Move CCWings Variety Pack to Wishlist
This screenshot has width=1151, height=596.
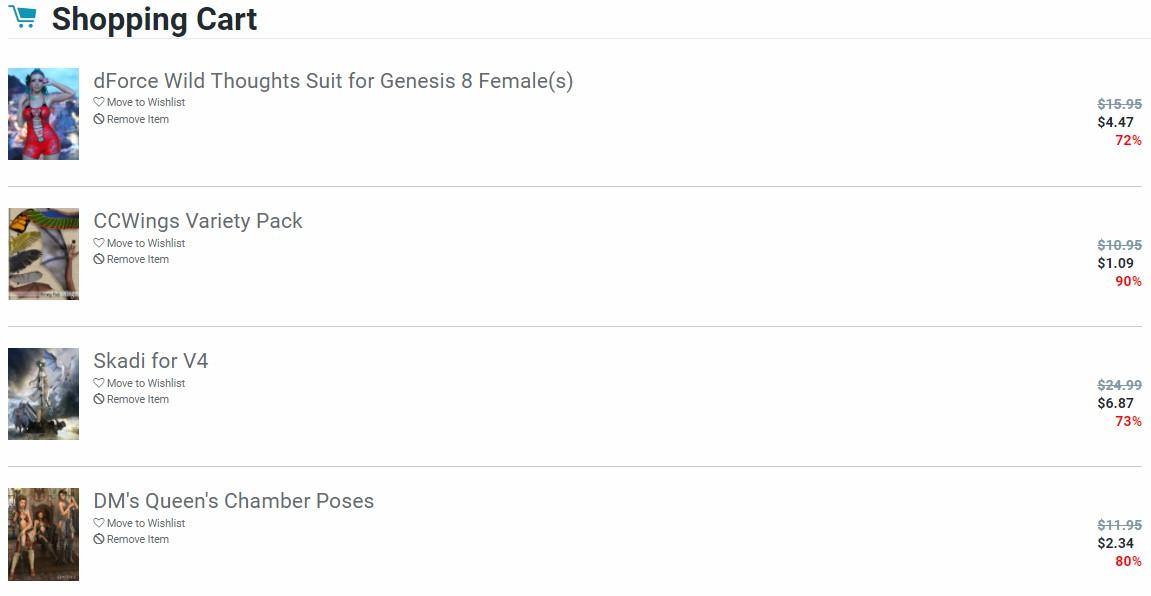click(145, 243)
